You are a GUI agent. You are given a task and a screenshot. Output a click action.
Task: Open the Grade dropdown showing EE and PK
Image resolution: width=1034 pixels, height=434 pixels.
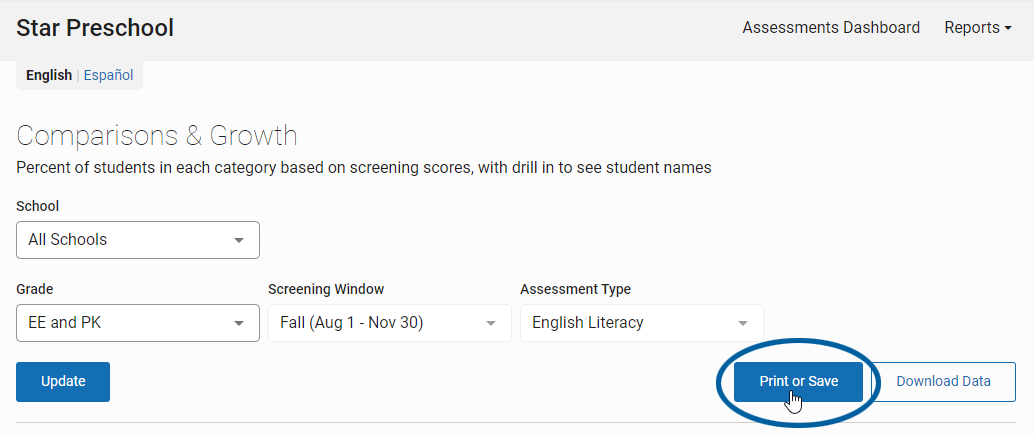[138, 323]
